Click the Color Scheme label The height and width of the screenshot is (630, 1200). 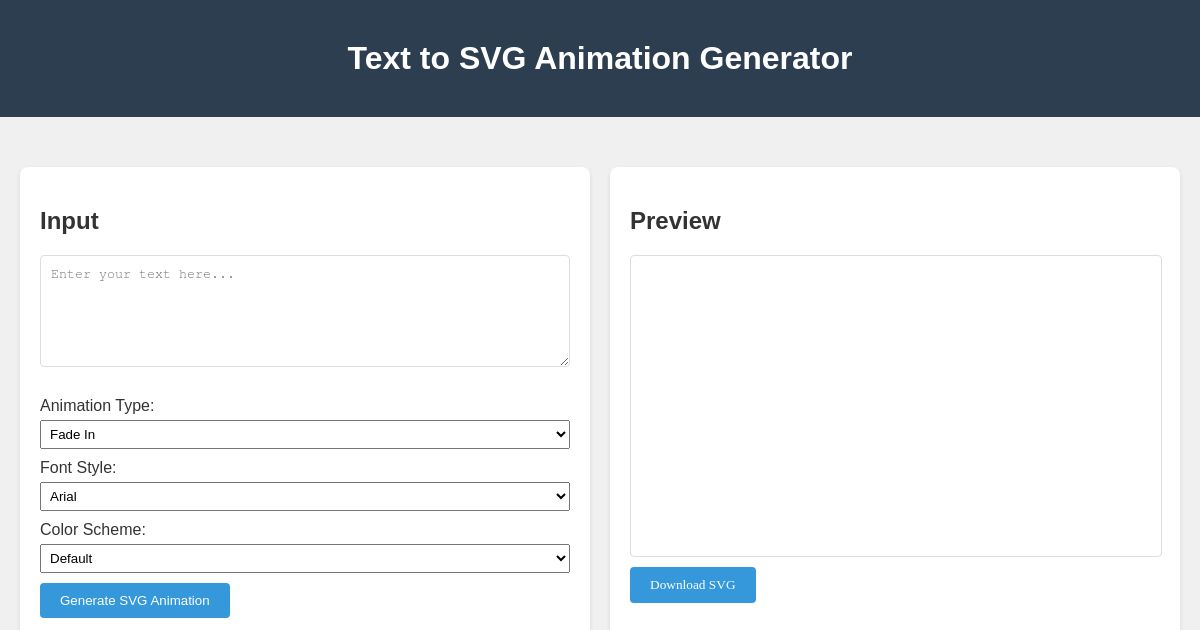pos(92,530)
